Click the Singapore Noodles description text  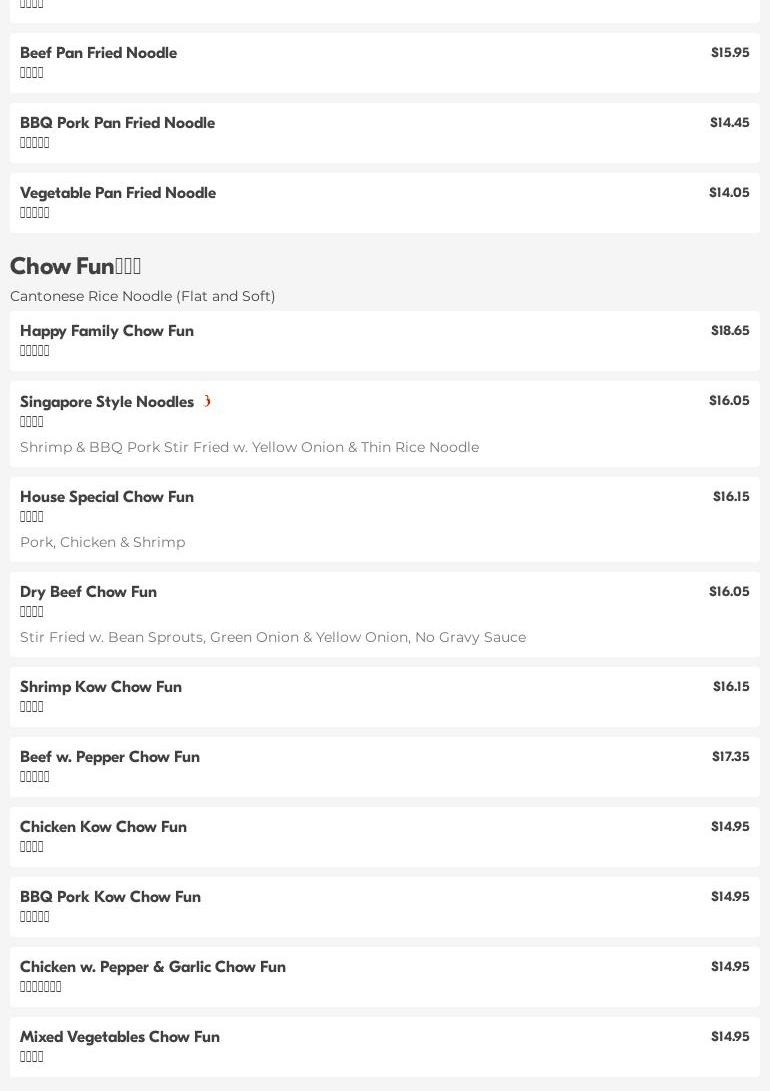click(250, 447)
